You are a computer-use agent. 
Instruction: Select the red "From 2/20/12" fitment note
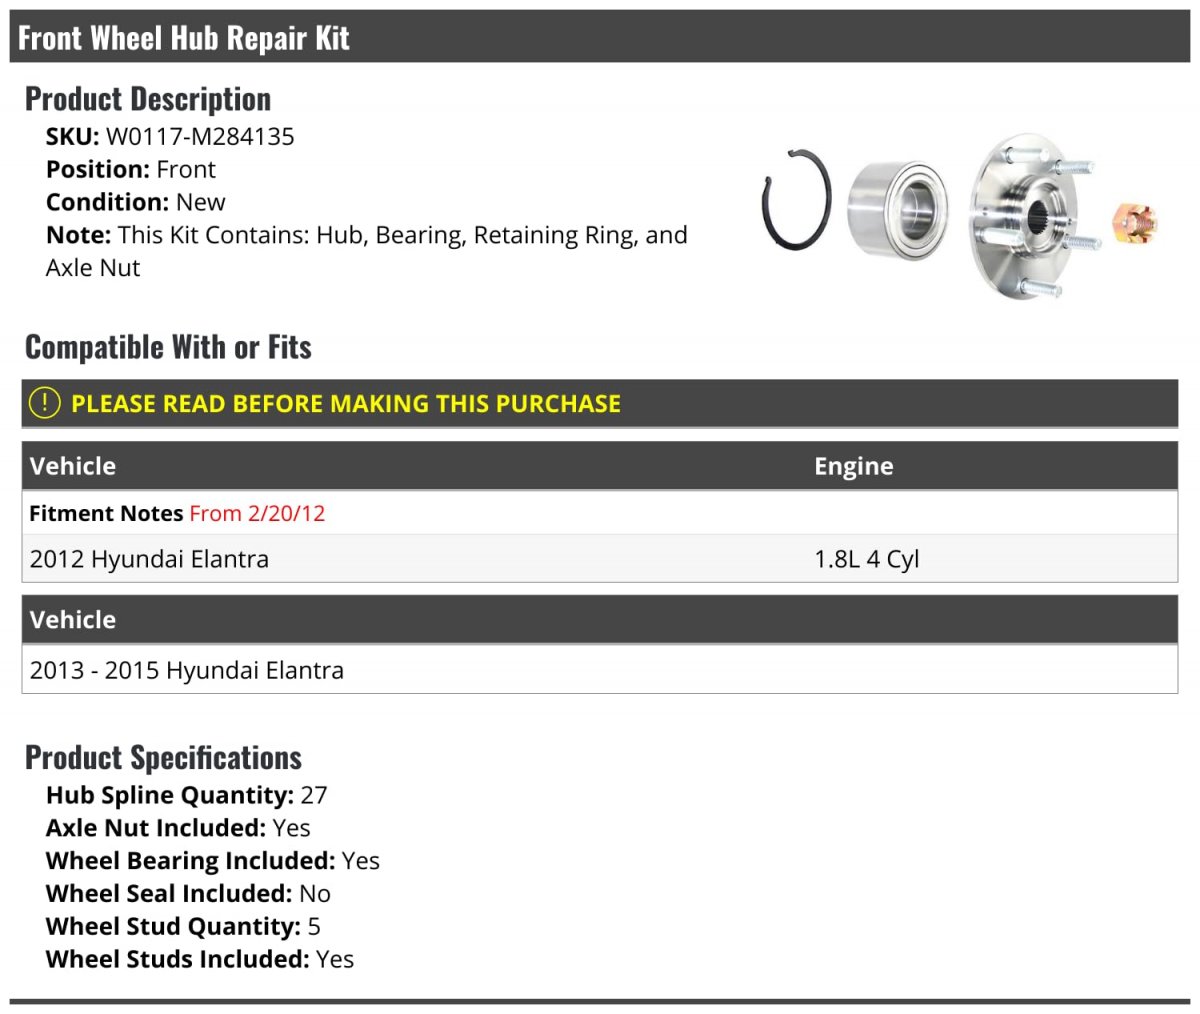pos(257,513)
